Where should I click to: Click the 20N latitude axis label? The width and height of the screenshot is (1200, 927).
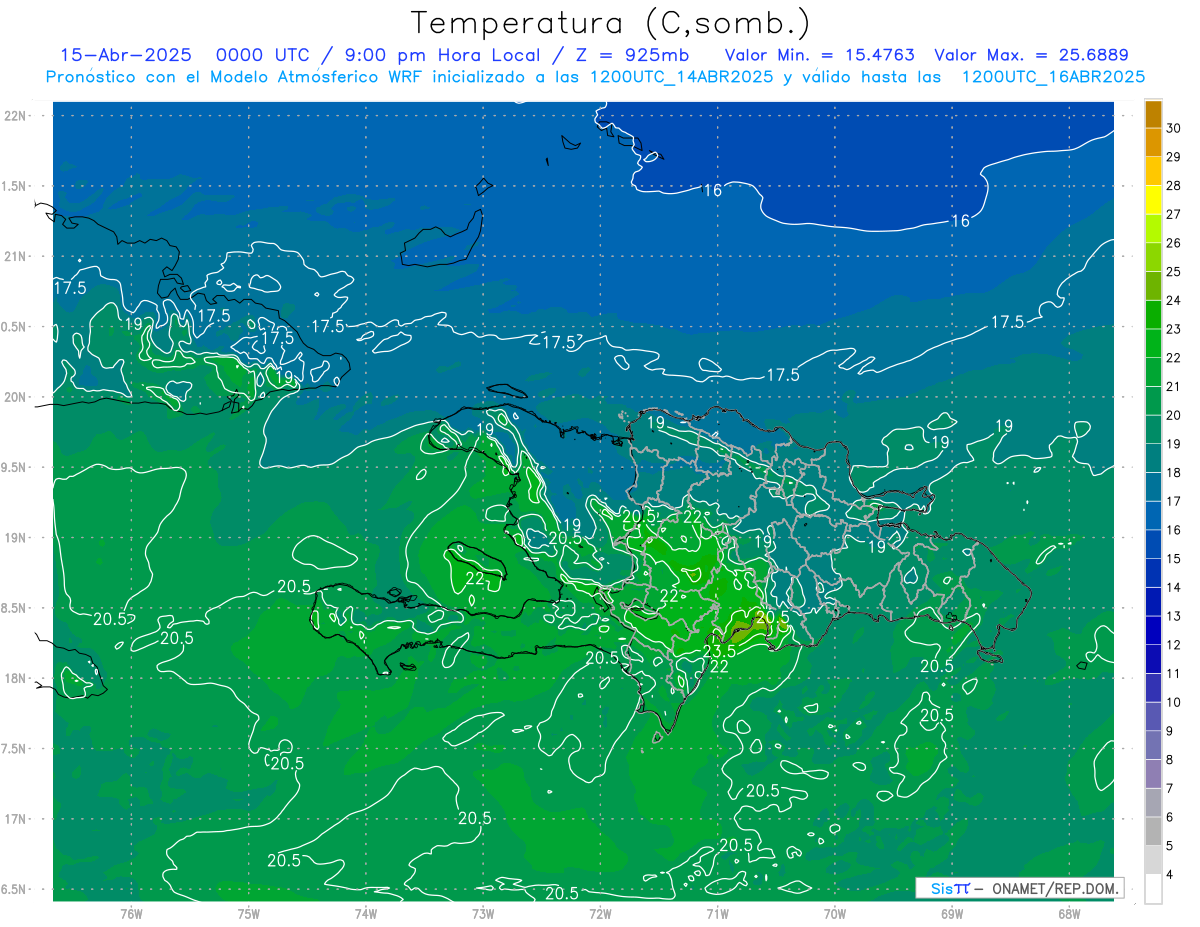point(14,397)
